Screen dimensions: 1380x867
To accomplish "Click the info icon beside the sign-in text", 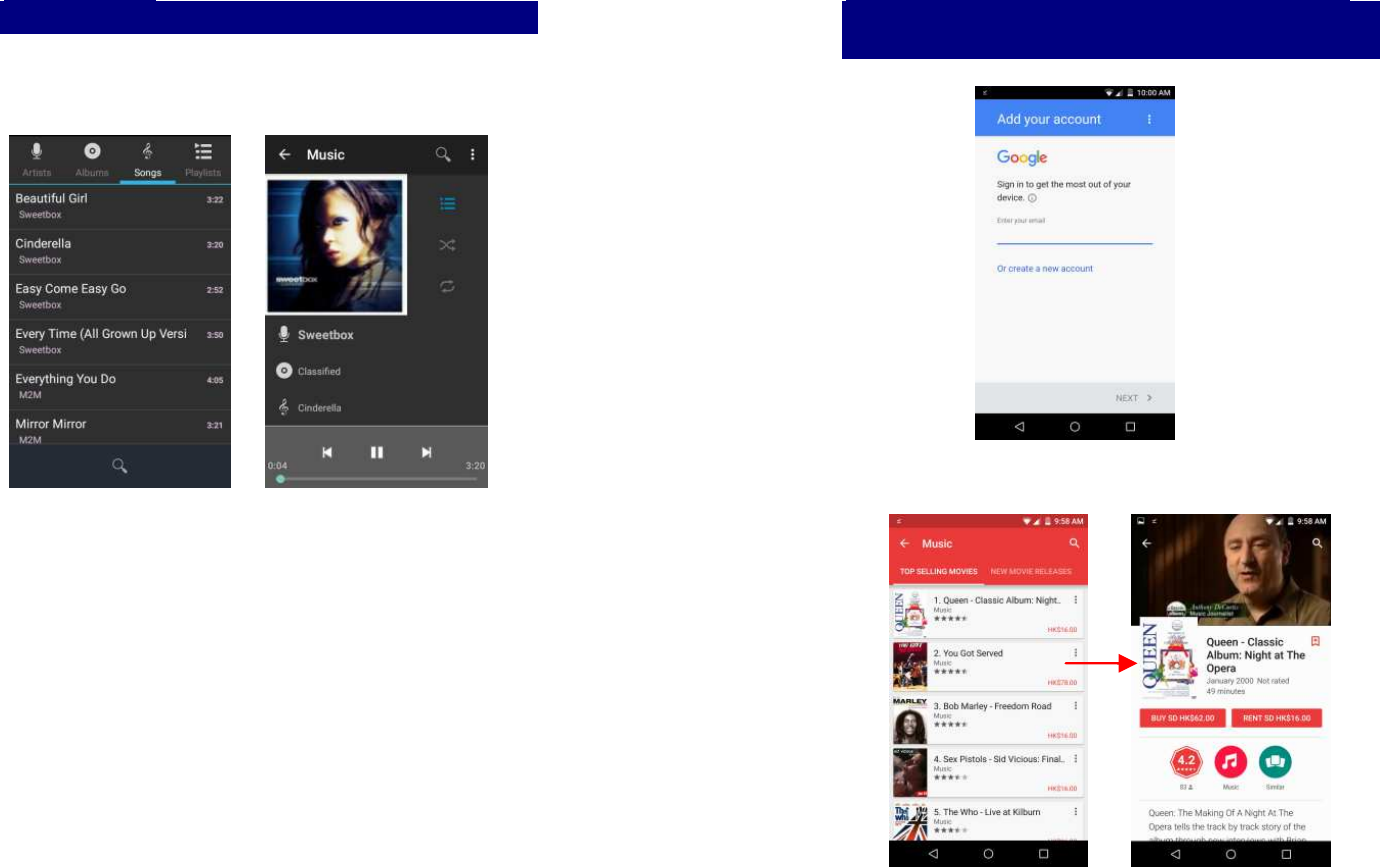I will click(1032, 198).
